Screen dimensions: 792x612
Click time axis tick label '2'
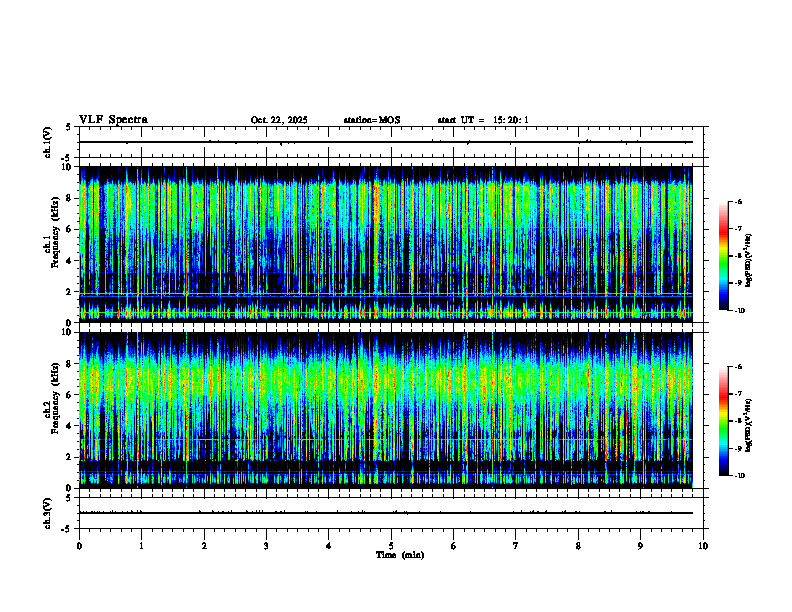click(204, 546)
